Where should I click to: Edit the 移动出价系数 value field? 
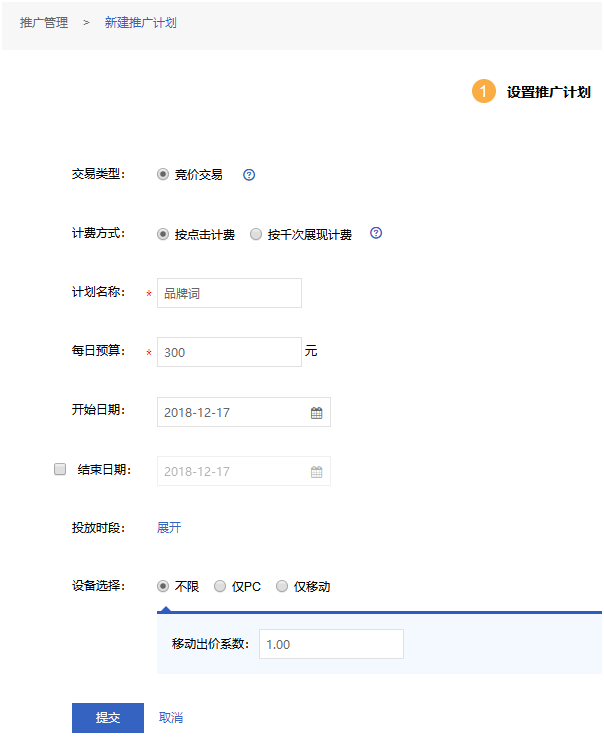tap(331, 644)
